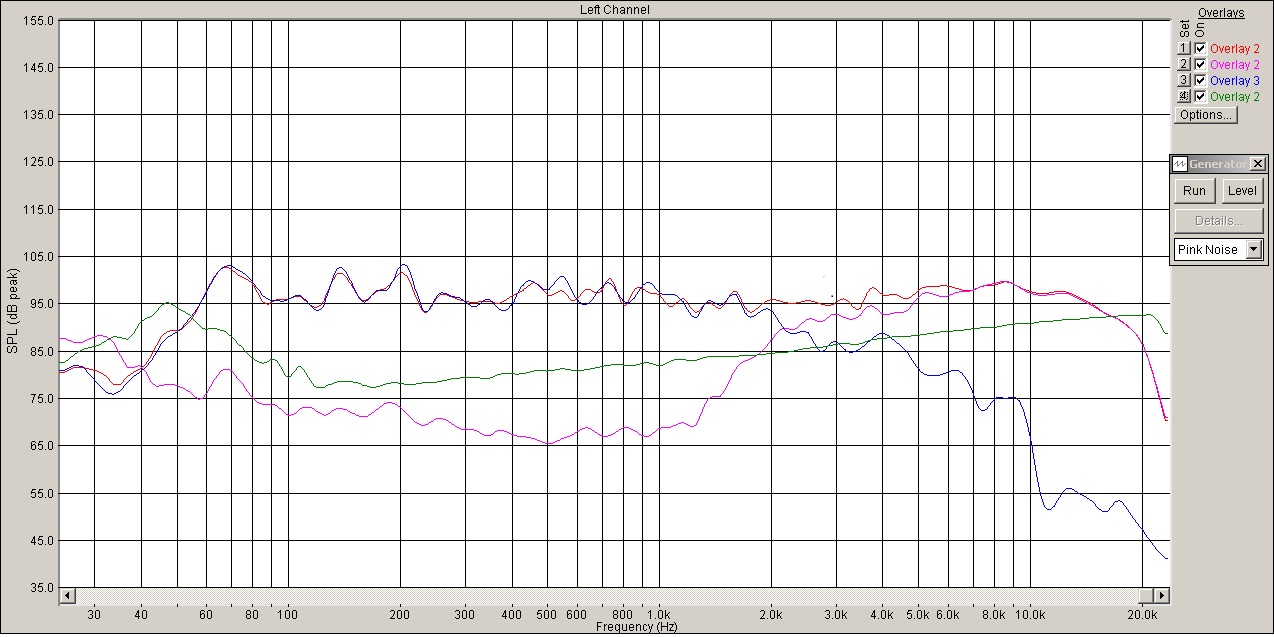1274x637 pixels.
Task: Click overlay Set button 1
Action: pyautogui.click(x=1183, y=48)
